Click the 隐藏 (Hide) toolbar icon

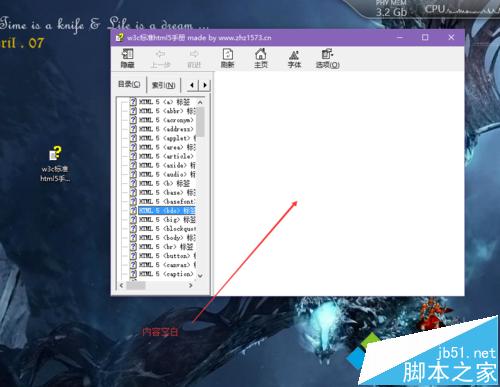point(127,58)
